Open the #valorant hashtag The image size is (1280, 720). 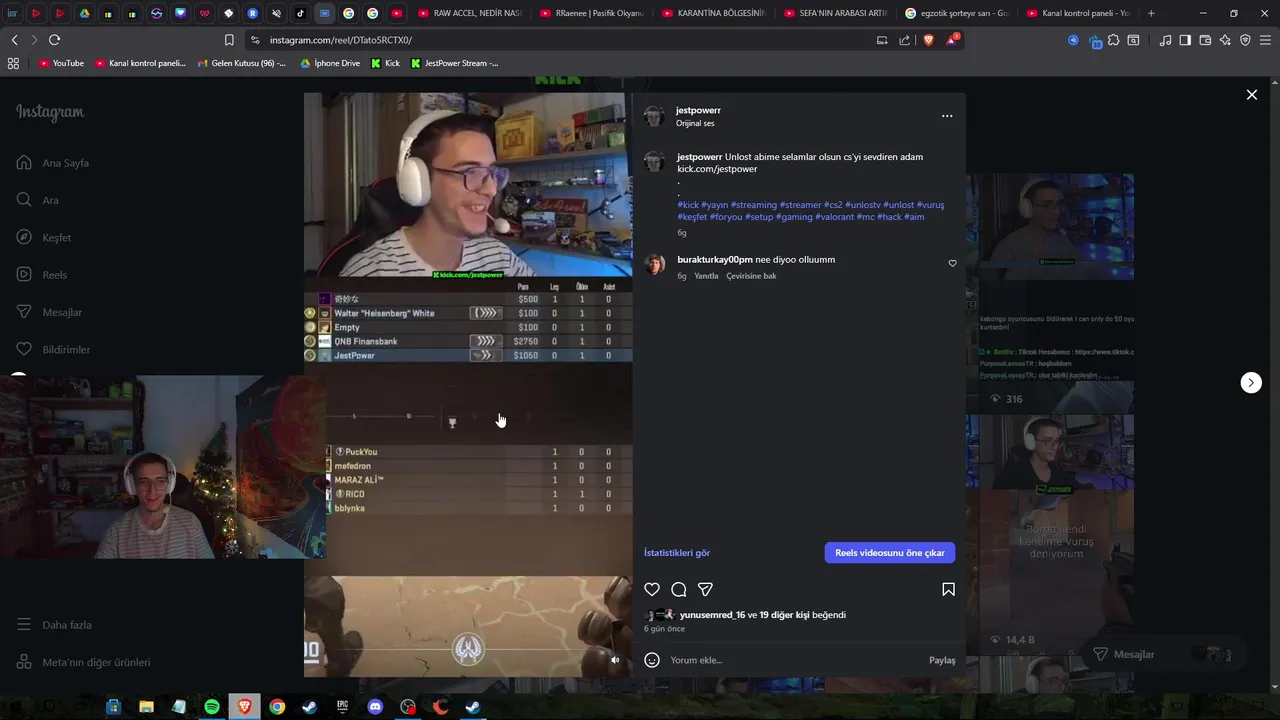tap(834, 217)
